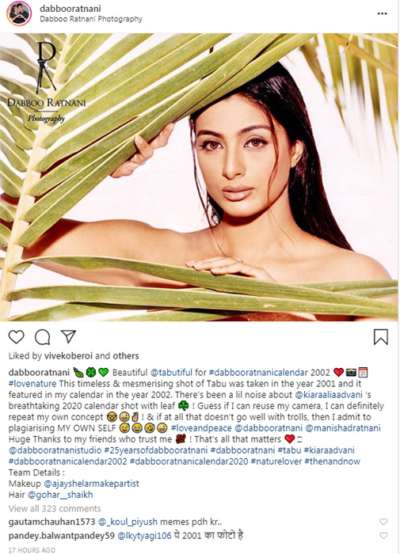Like the post with the heart icon

point(16,337)
